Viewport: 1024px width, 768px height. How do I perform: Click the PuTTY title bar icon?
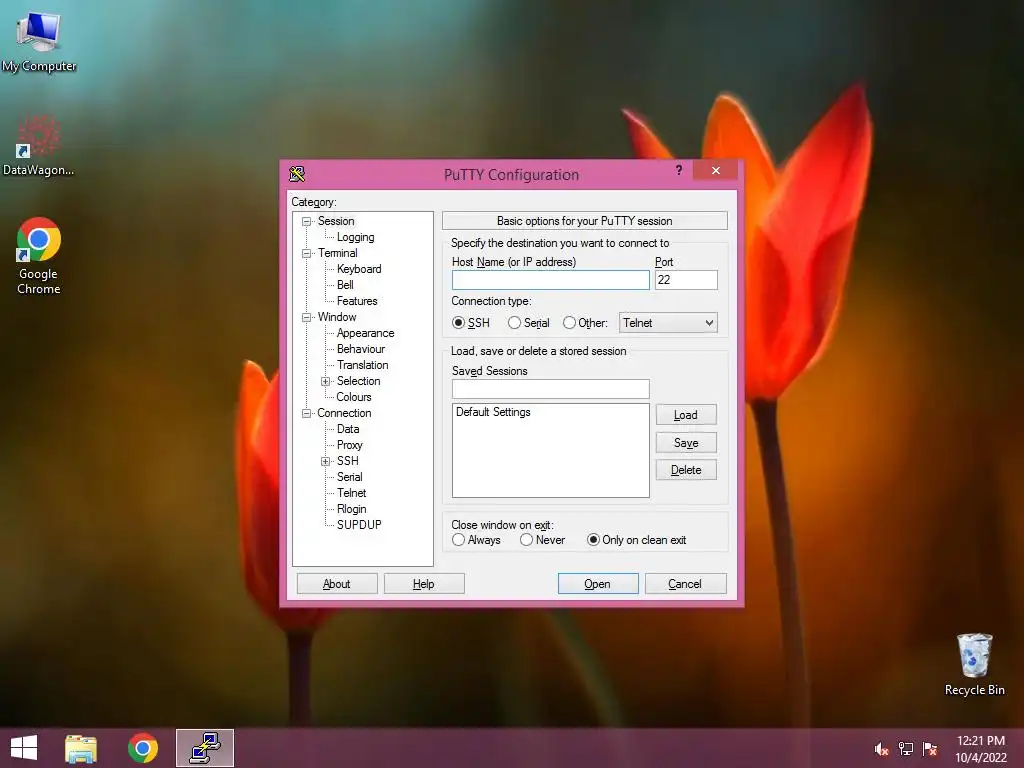[297, 174]
